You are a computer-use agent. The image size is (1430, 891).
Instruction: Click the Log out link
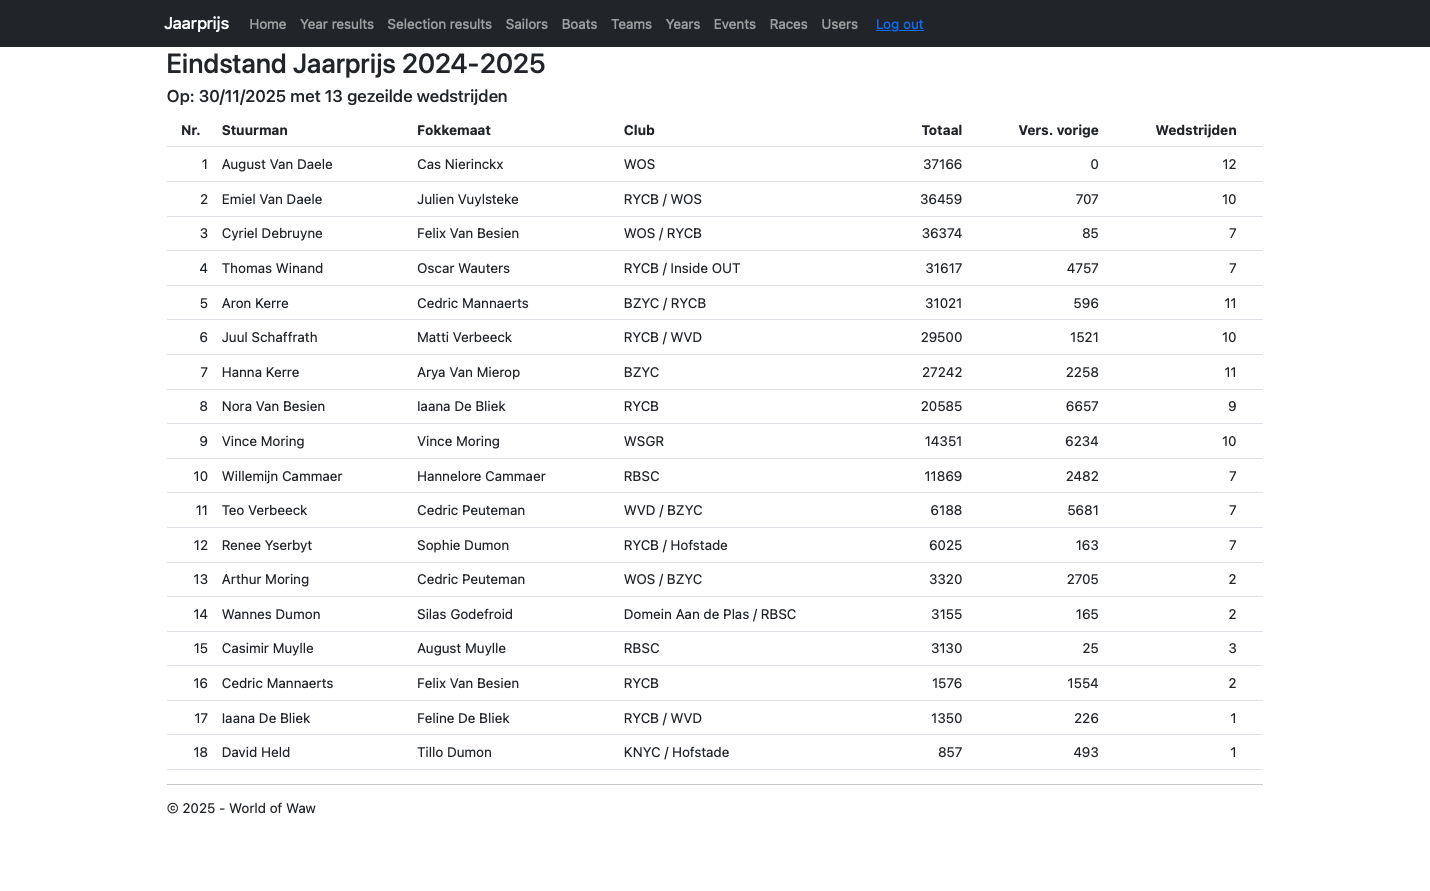coord(899,24)
